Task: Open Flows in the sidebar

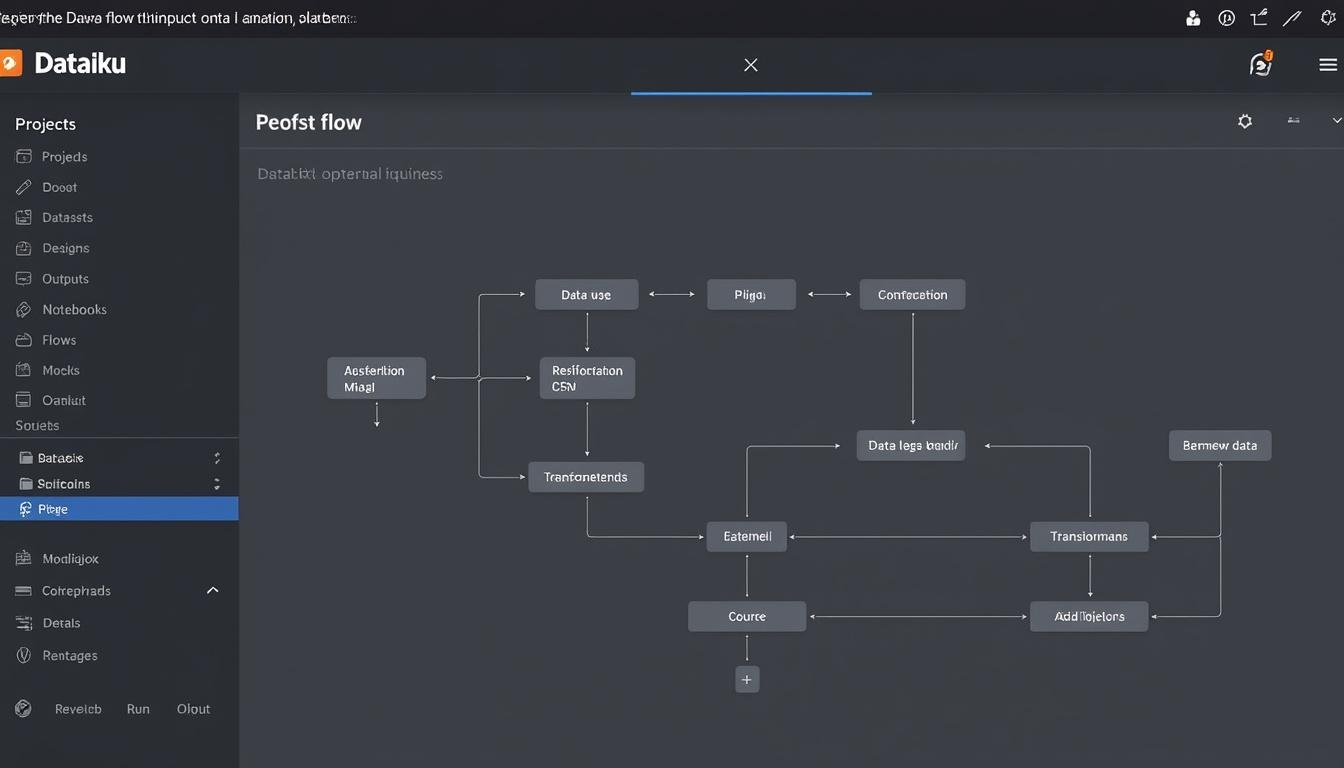Action: coord(59,340)
